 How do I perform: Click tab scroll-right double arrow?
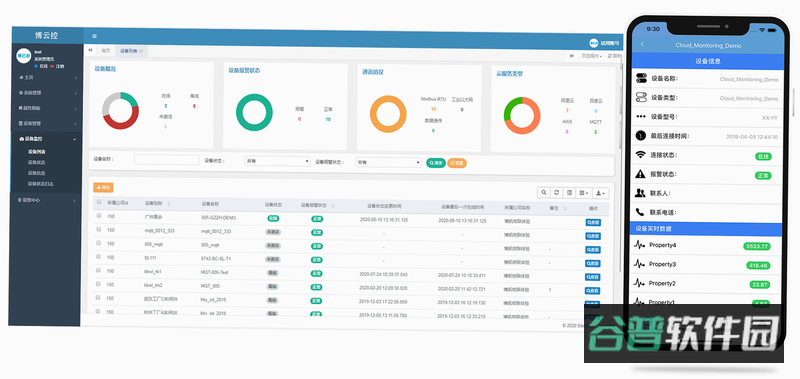point(572,56)
